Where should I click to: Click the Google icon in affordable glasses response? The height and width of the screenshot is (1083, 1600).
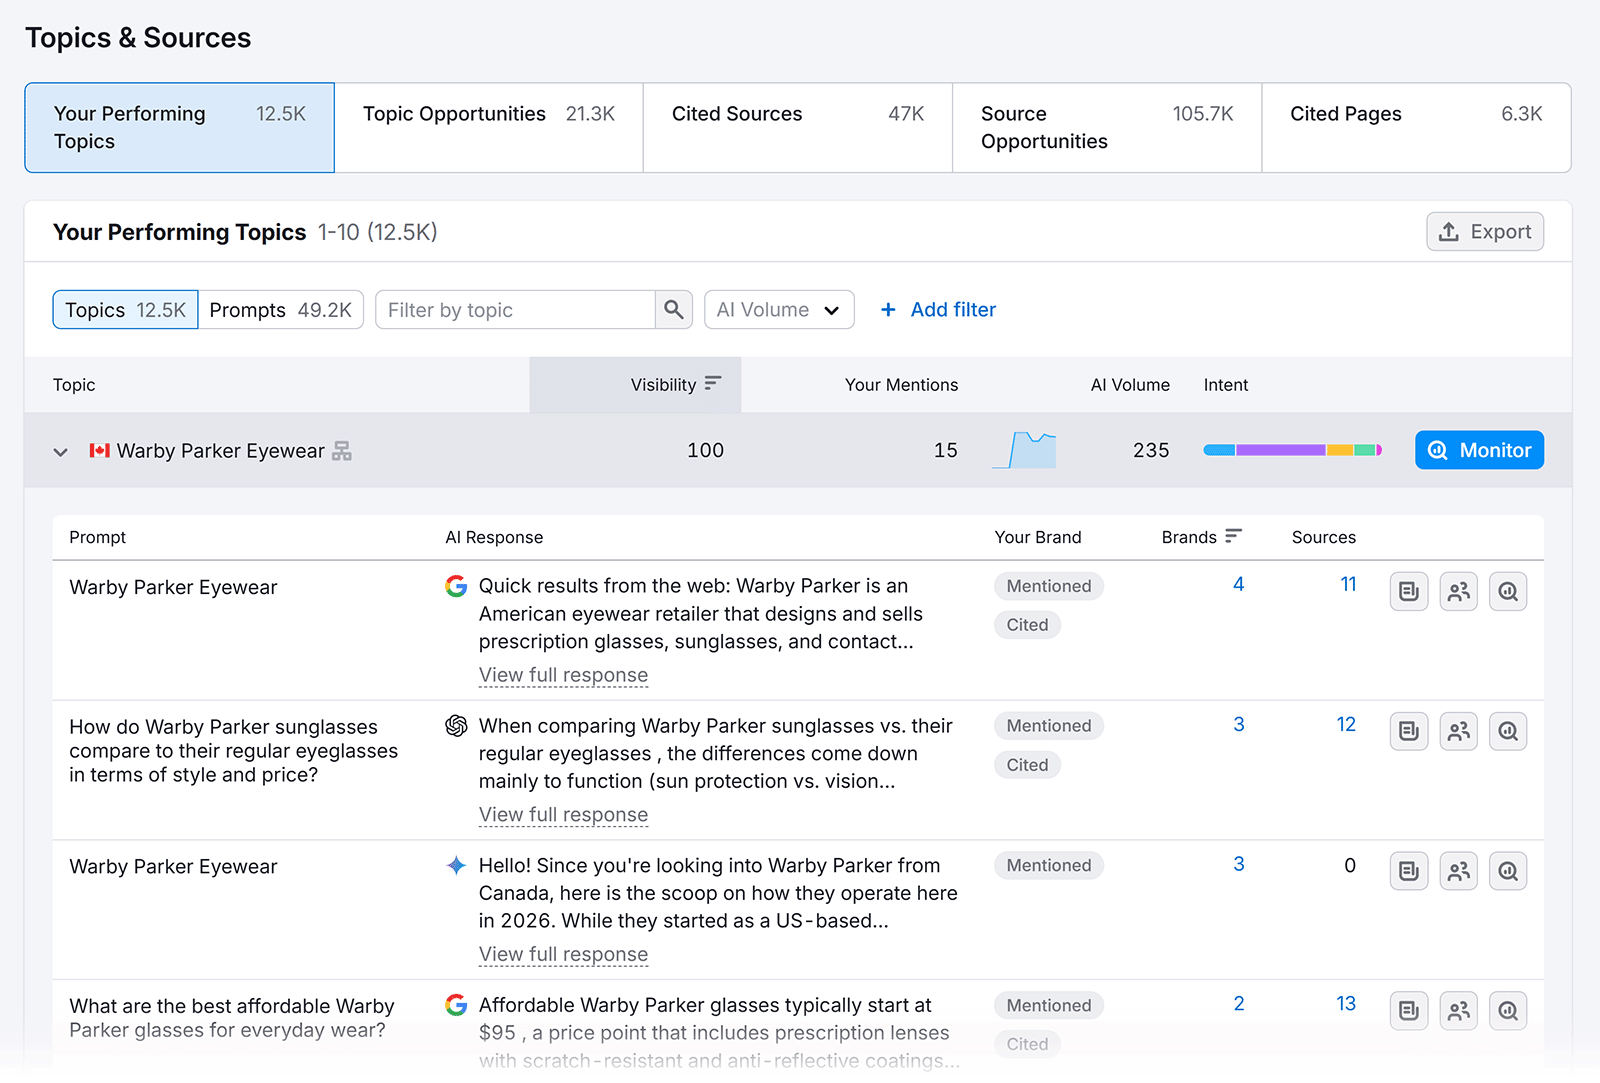point(456,1005)
